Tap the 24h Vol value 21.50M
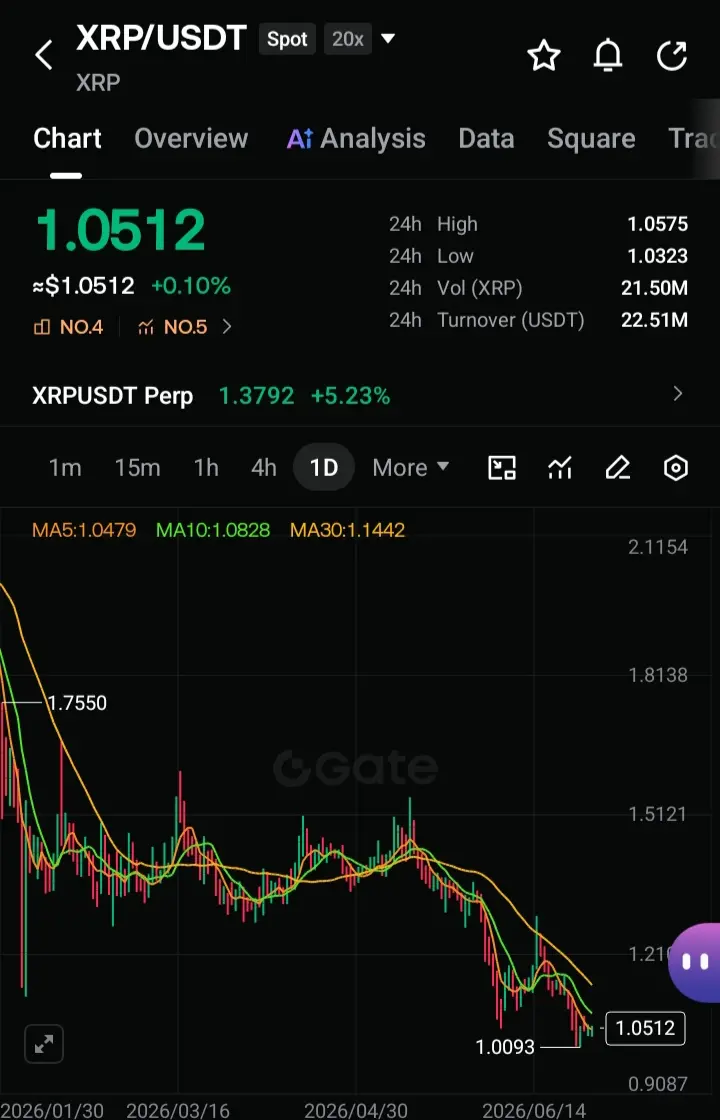 654,288
